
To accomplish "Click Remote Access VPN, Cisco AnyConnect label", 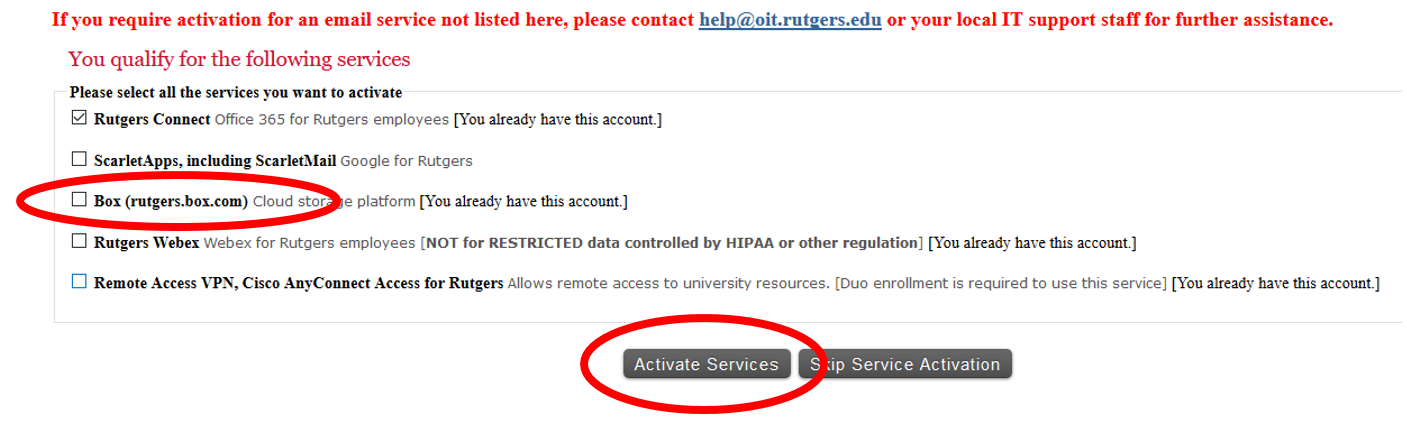I will (x=299, y=283).
